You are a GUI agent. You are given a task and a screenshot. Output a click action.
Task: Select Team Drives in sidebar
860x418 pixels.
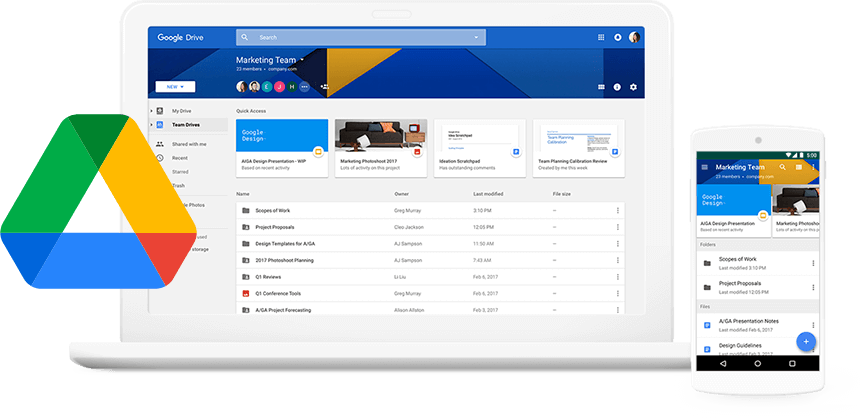point(186,125)
